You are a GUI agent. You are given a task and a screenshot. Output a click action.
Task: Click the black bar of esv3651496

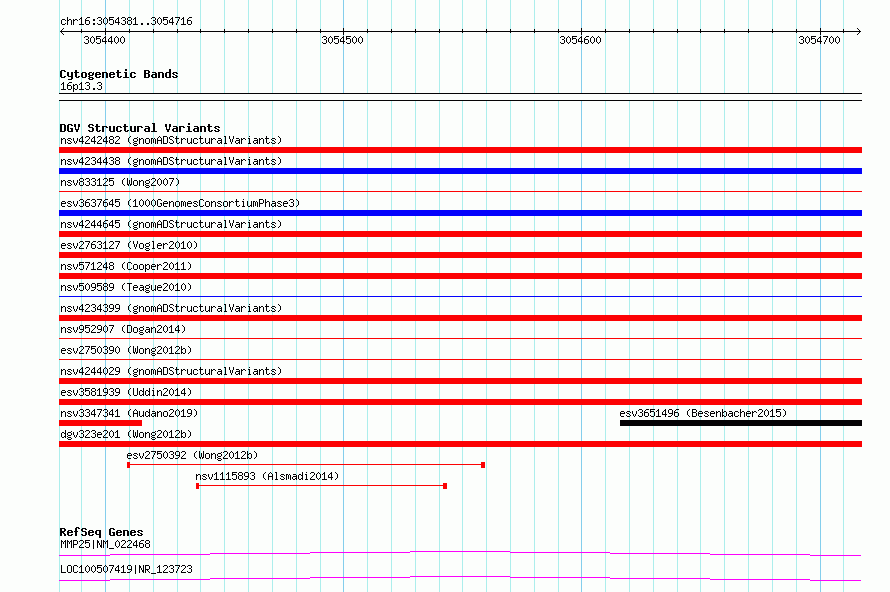[741, 423]
